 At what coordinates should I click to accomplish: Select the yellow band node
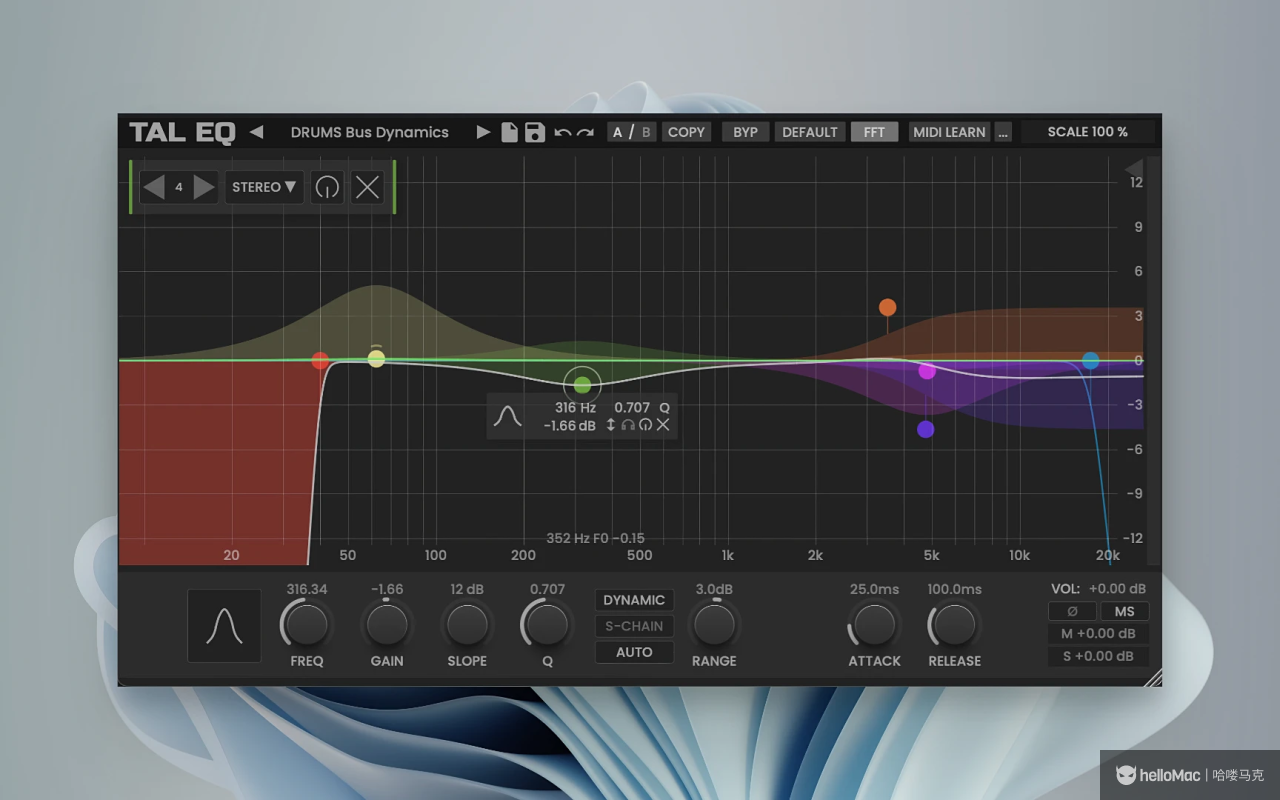(376, 359)
